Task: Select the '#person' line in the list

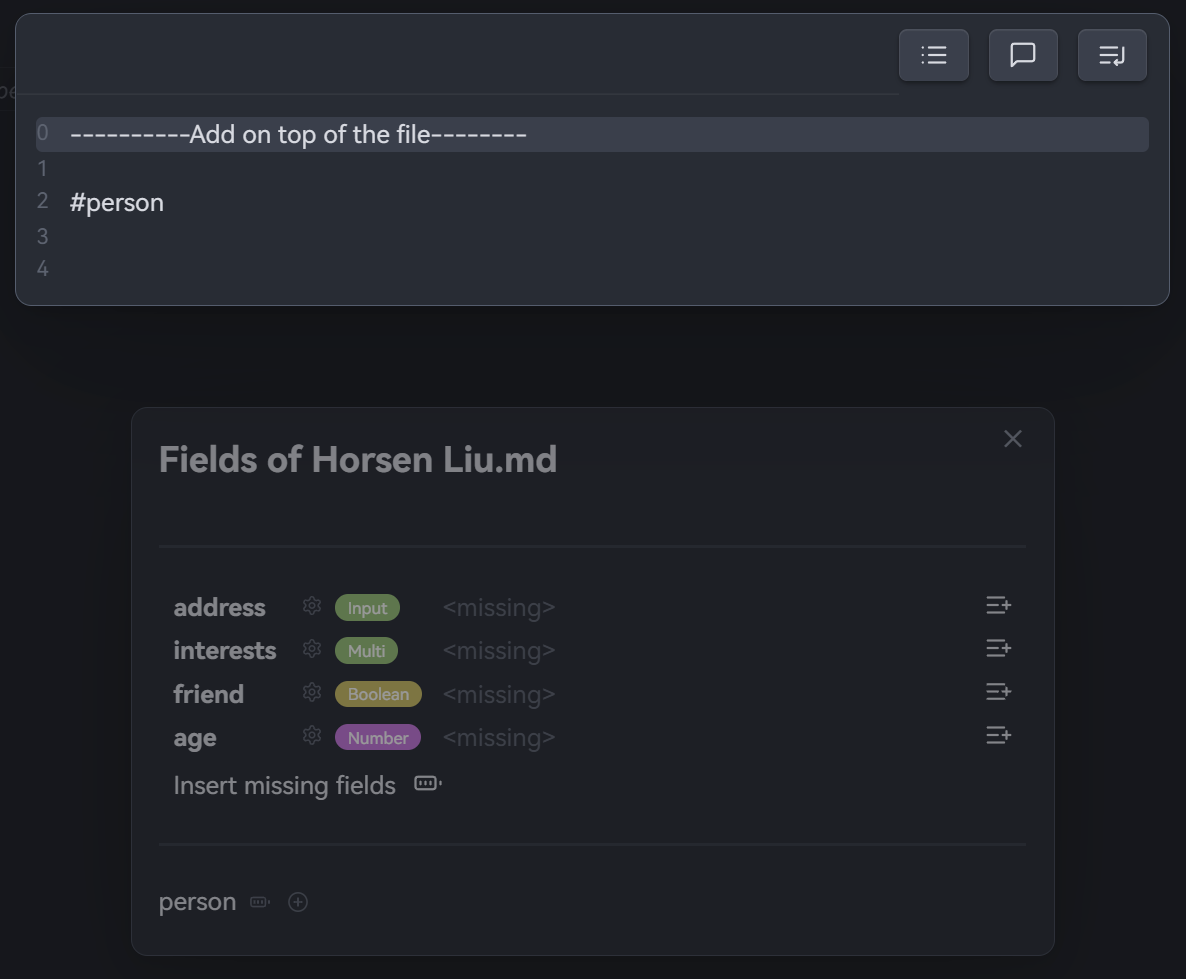Action: coord(117,203)
